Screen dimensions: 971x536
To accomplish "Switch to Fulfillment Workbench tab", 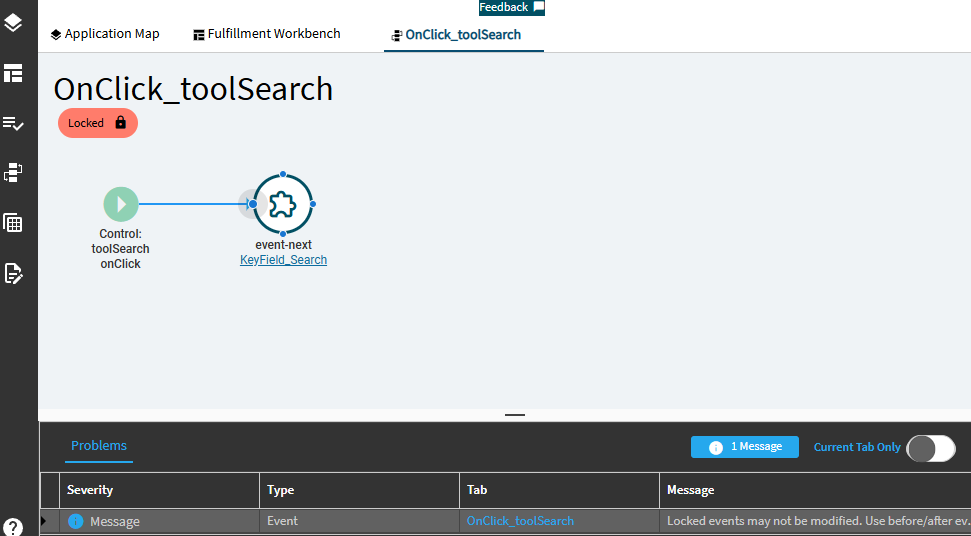I will [267, 34].
